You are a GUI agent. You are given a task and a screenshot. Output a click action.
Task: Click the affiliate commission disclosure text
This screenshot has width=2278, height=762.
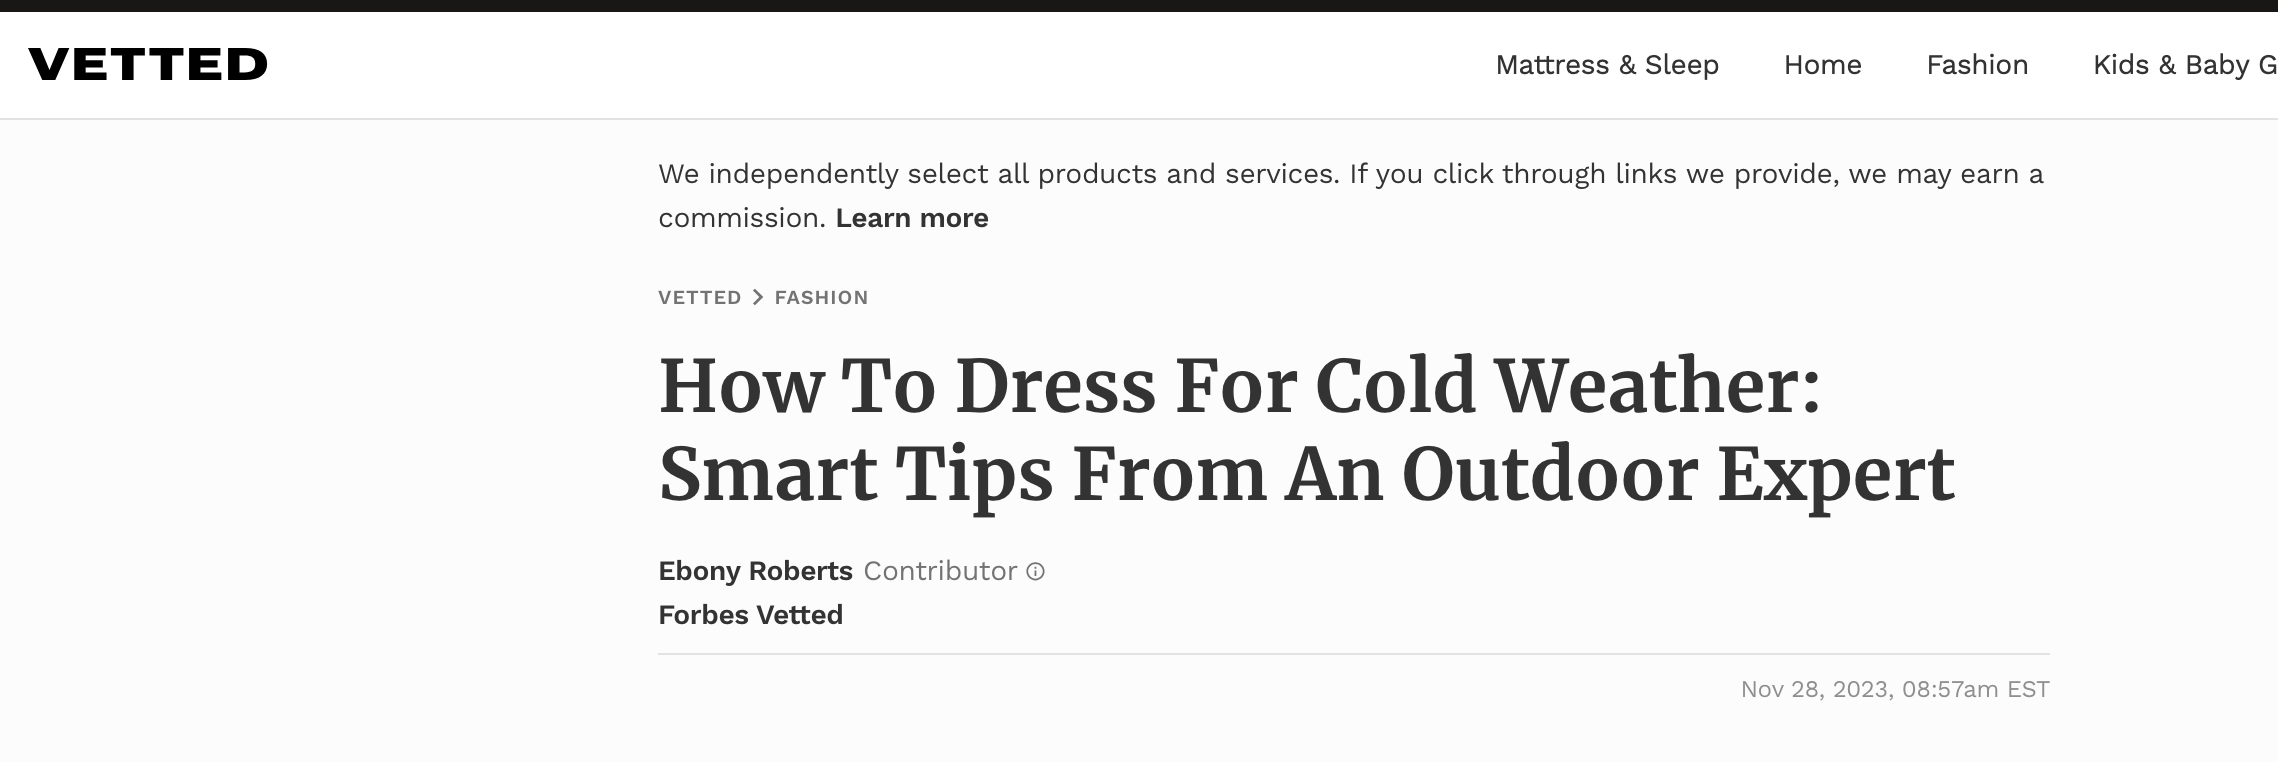coord(1350,175)
